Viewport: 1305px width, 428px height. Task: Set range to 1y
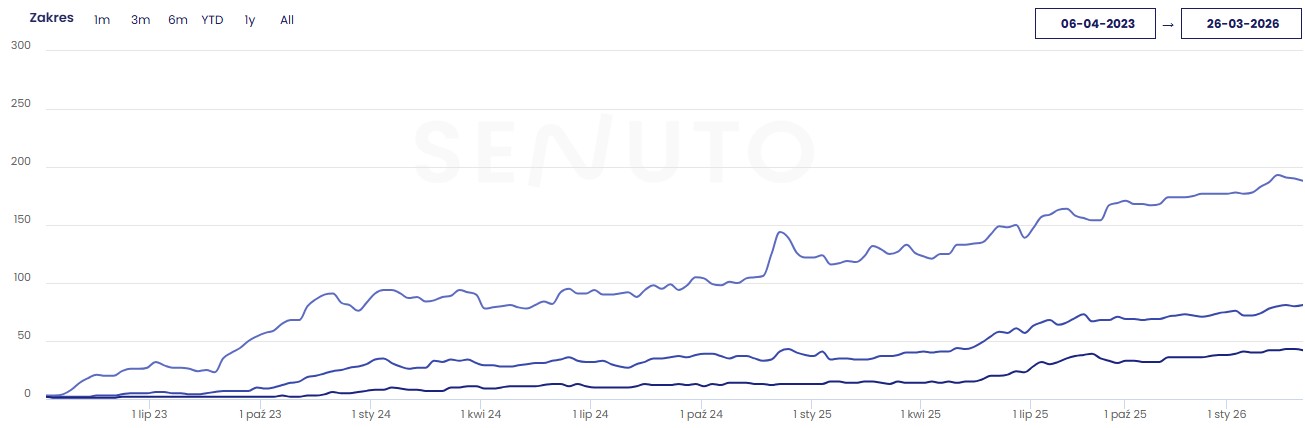point(249,20)
